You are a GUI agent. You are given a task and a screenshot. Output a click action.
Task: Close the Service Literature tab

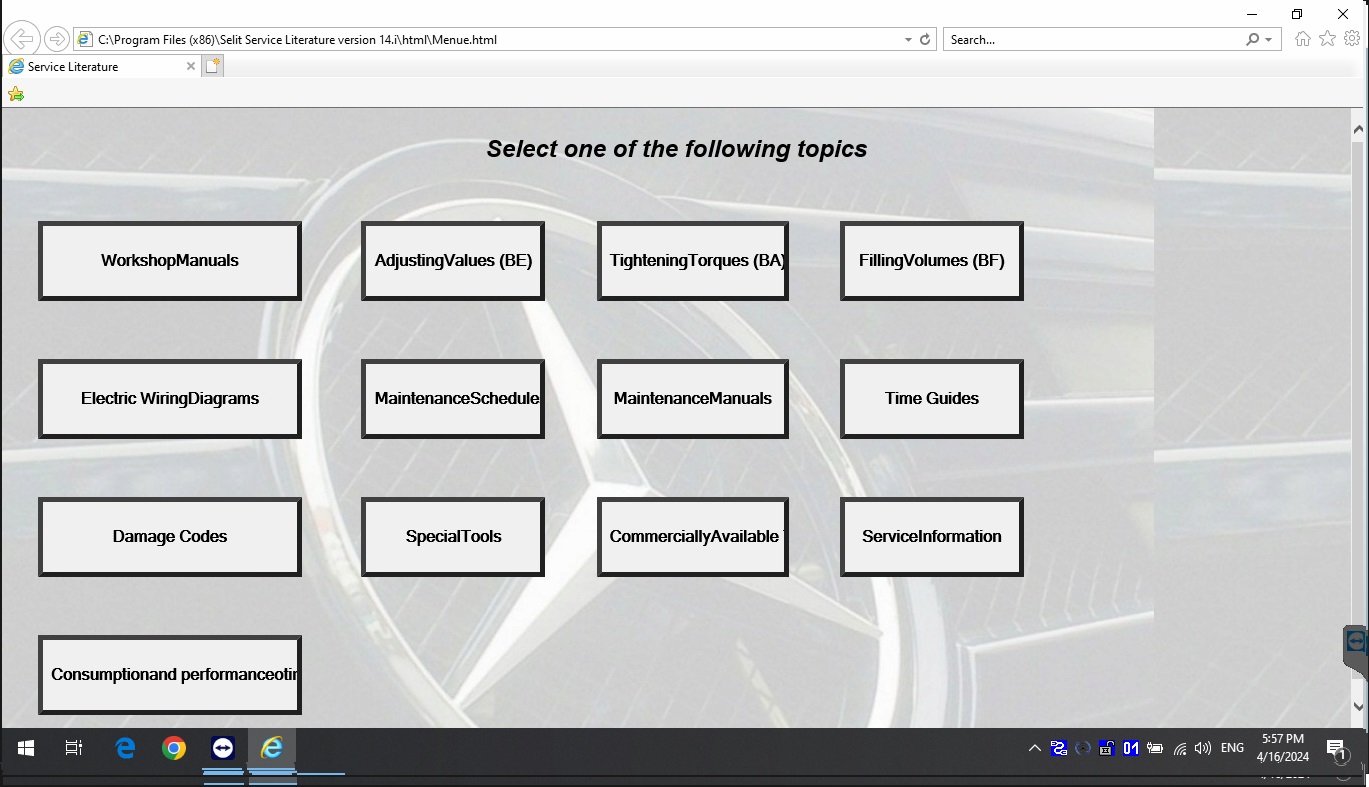pyautogui.click(x=191, y=66)
